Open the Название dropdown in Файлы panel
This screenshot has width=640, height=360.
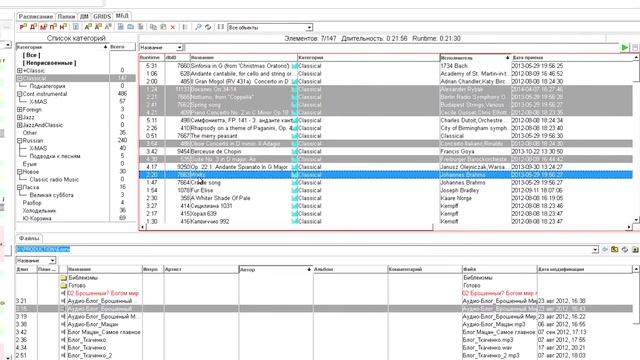click(x=52, y=260)
